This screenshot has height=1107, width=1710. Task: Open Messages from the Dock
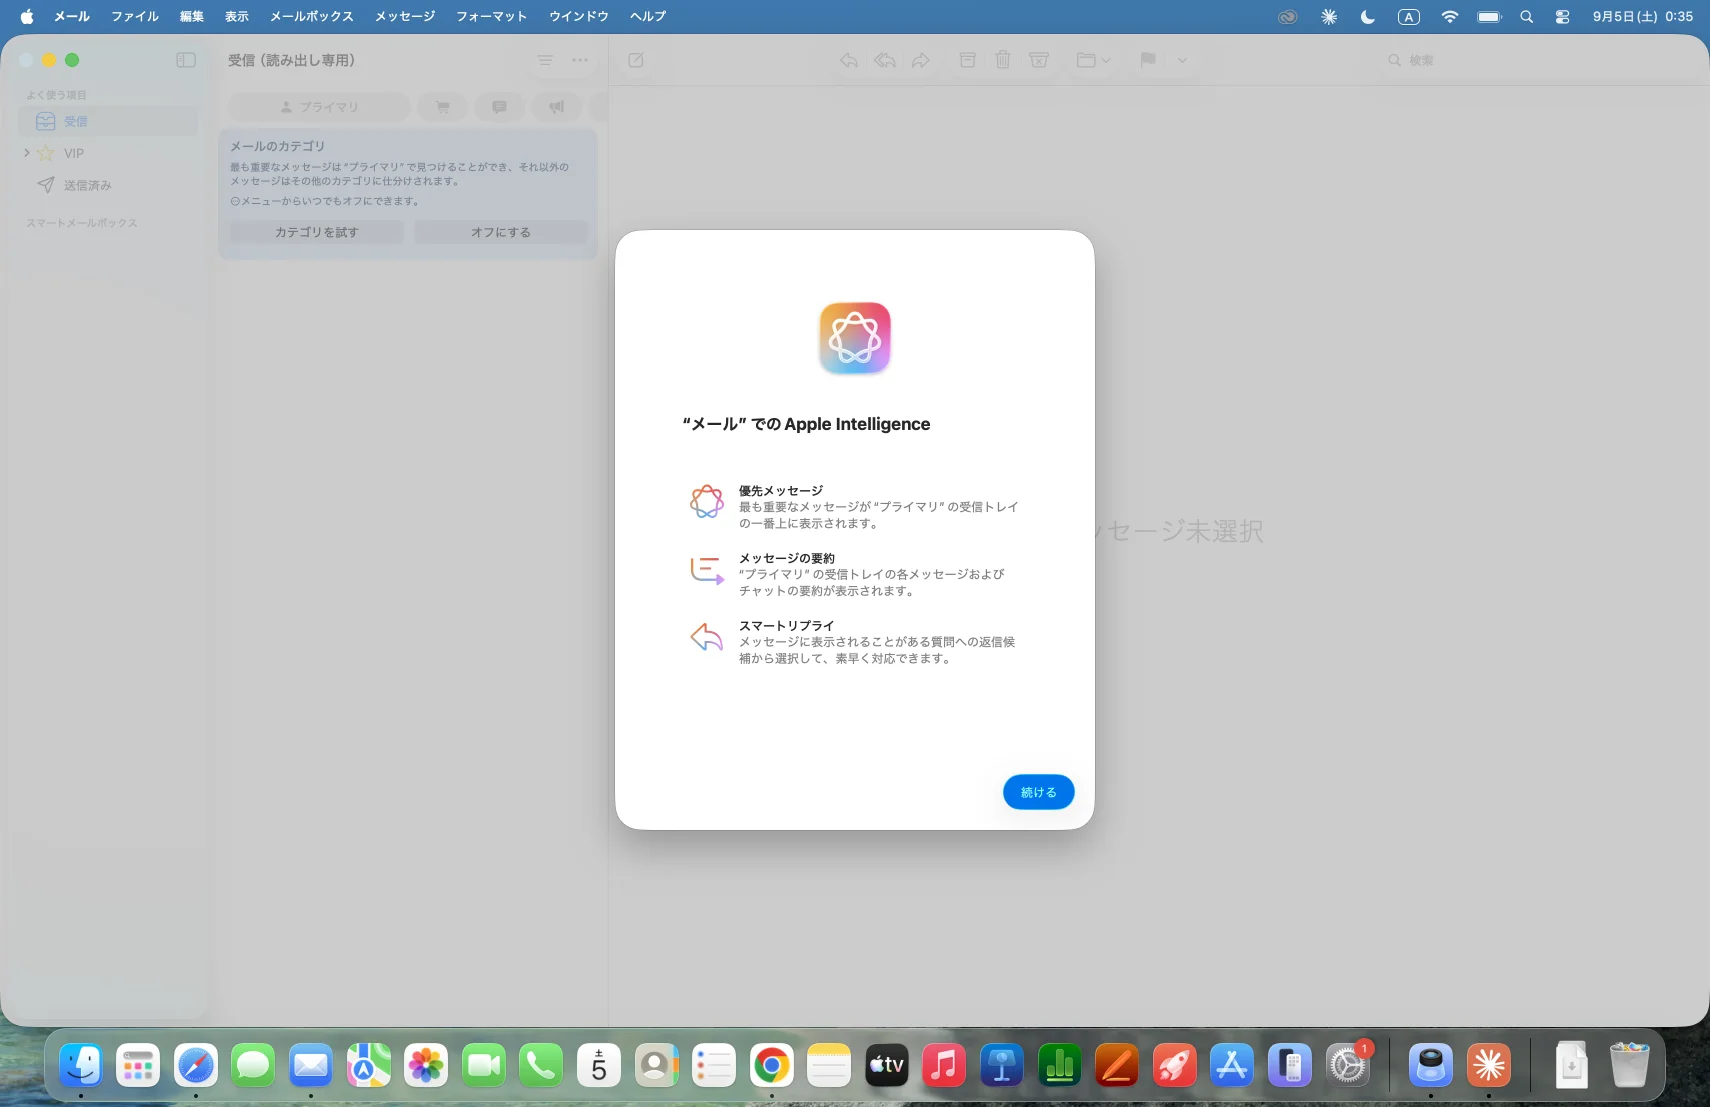pos(253,1065)
